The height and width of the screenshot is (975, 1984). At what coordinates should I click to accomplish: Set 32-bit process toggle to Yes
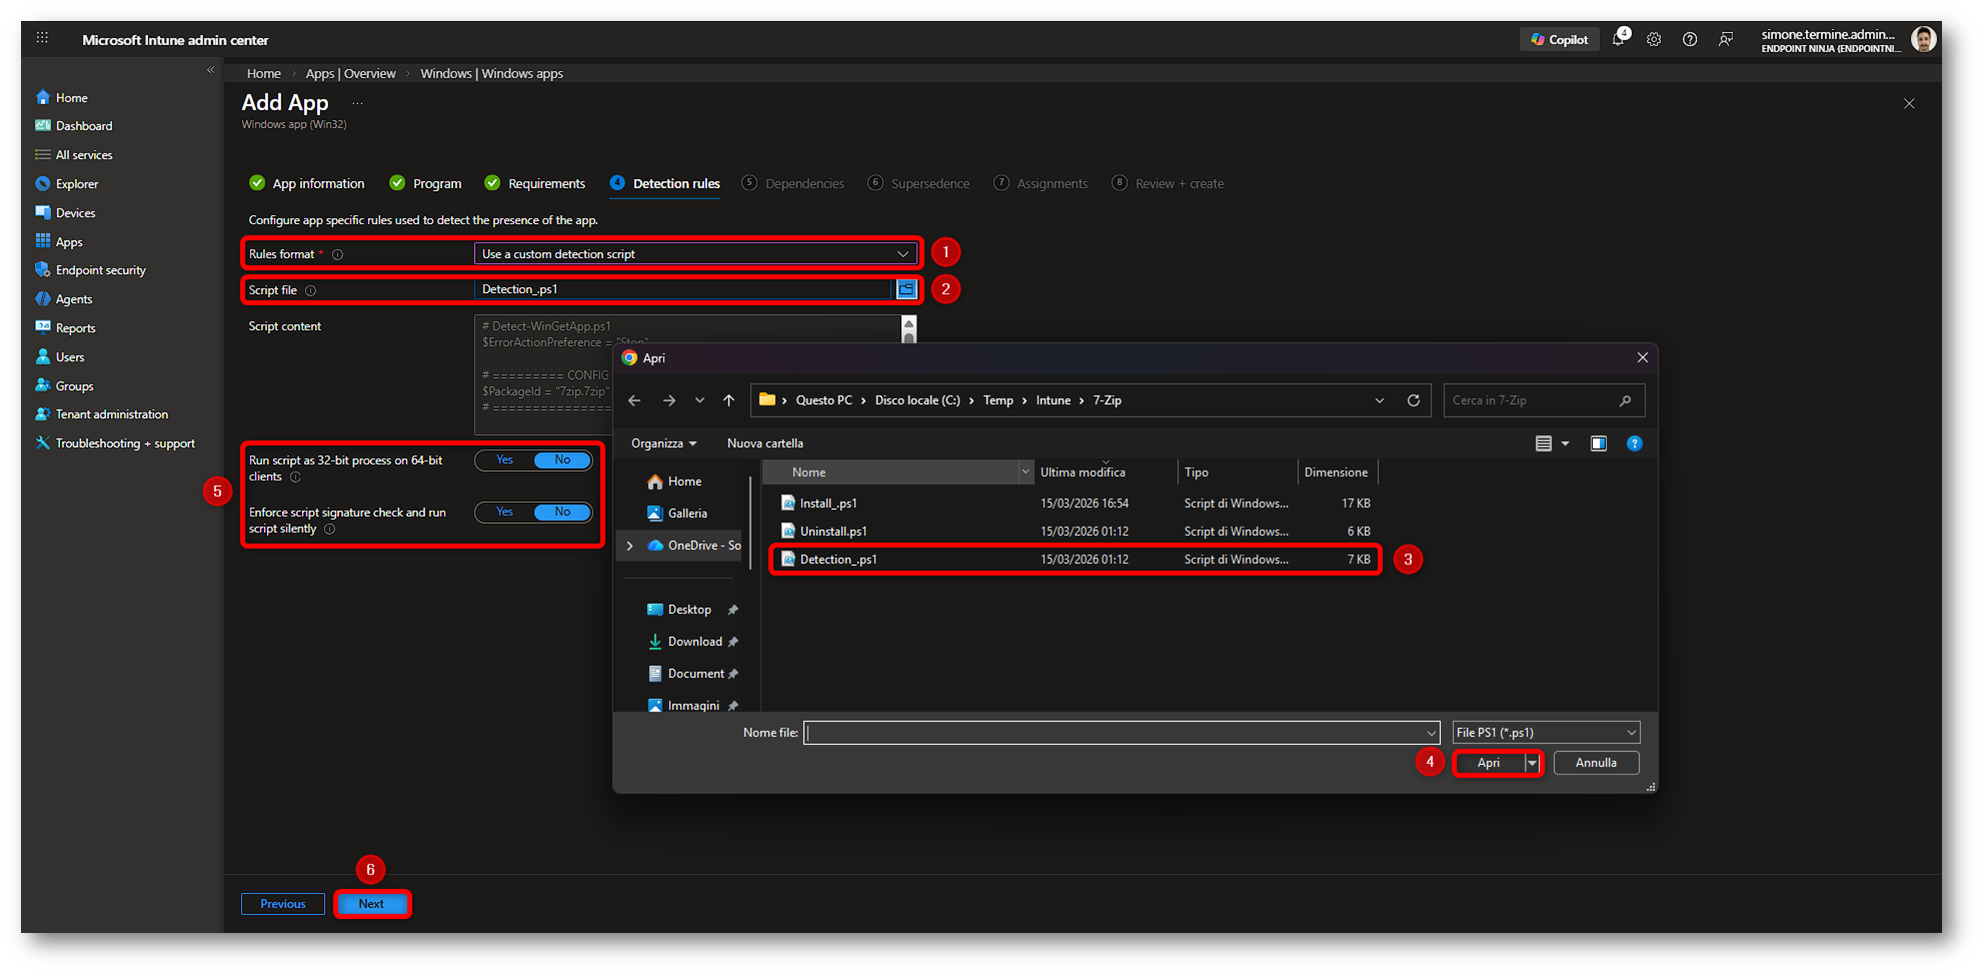click(505, 460)
